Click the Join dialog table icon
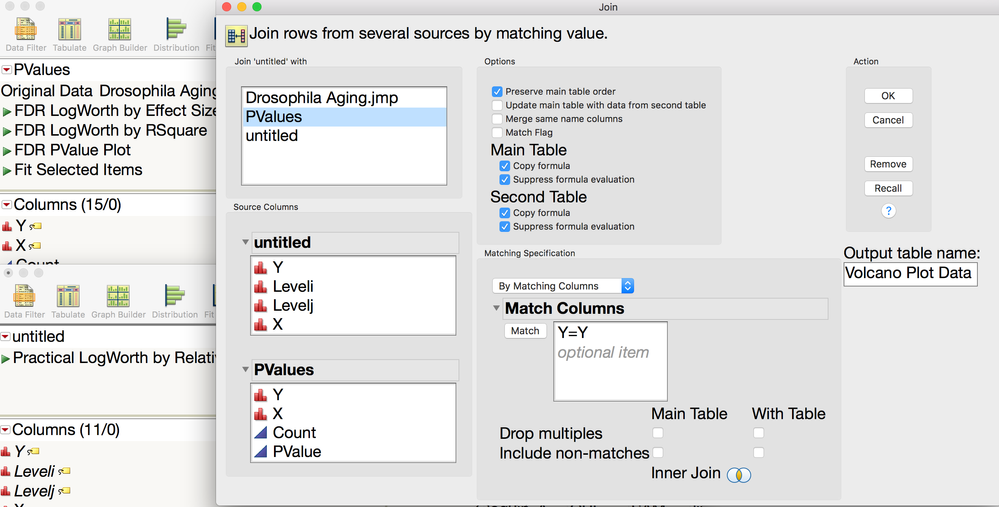The height and width of the screenshot is (507, 999). pyautogui.click(x=236, y=36)
